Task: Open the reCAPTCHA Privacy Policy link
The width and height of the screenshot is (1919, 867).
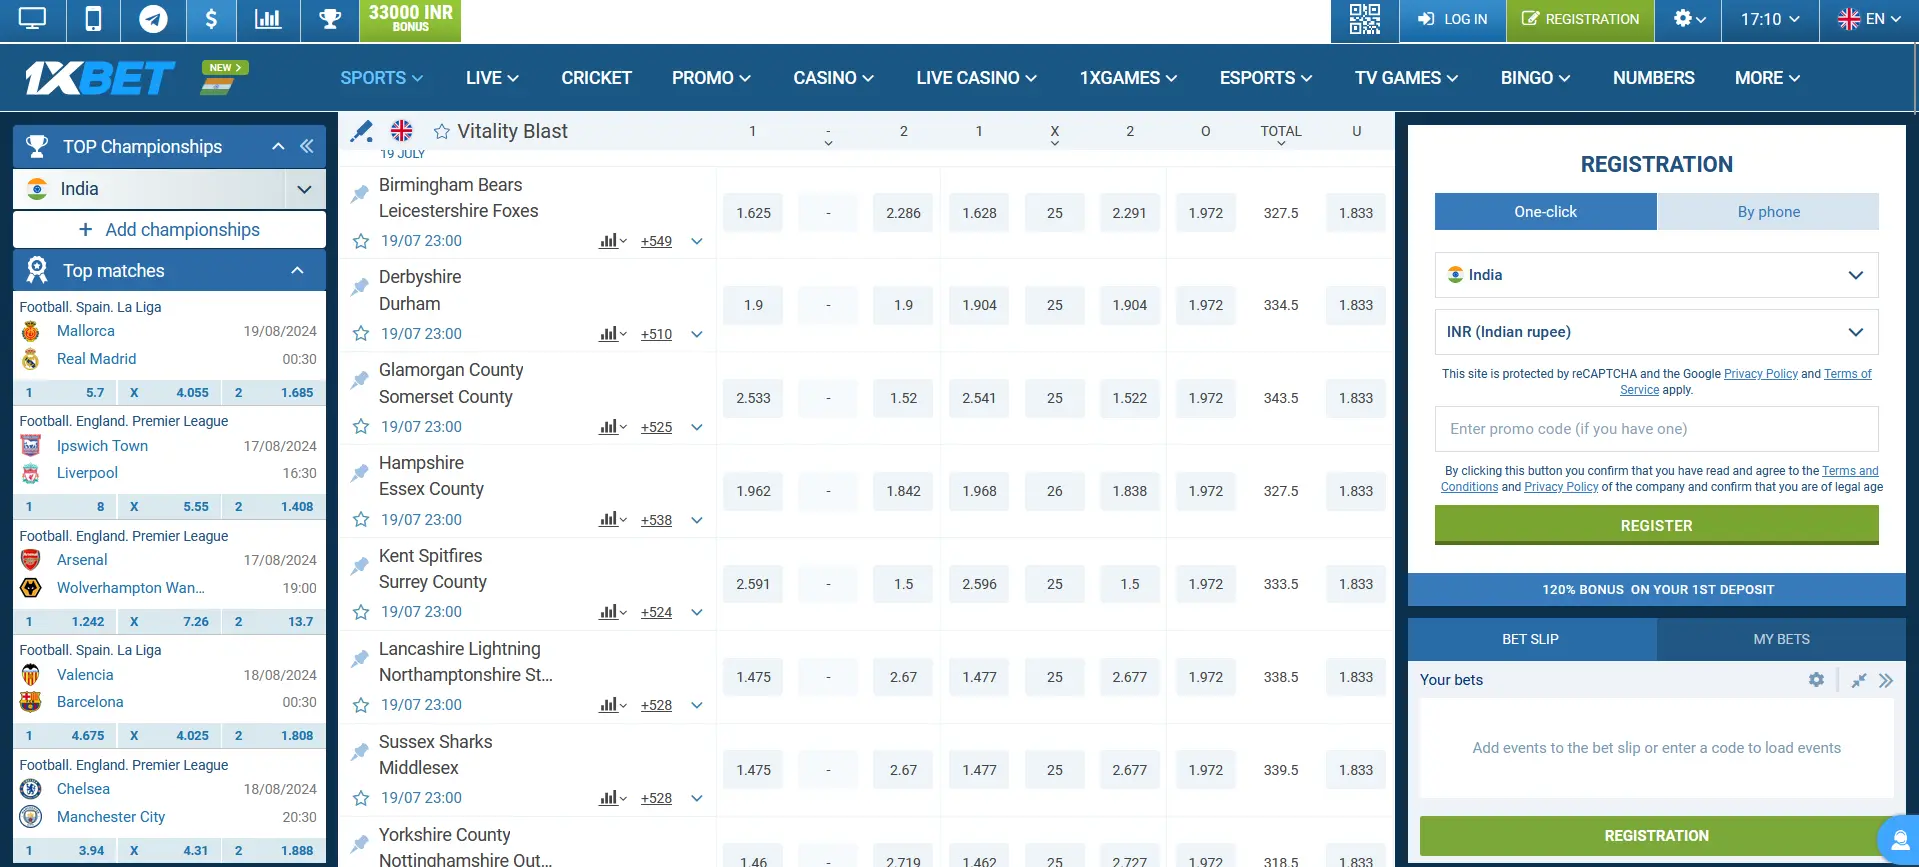Action: click(x=1760, y=374)
